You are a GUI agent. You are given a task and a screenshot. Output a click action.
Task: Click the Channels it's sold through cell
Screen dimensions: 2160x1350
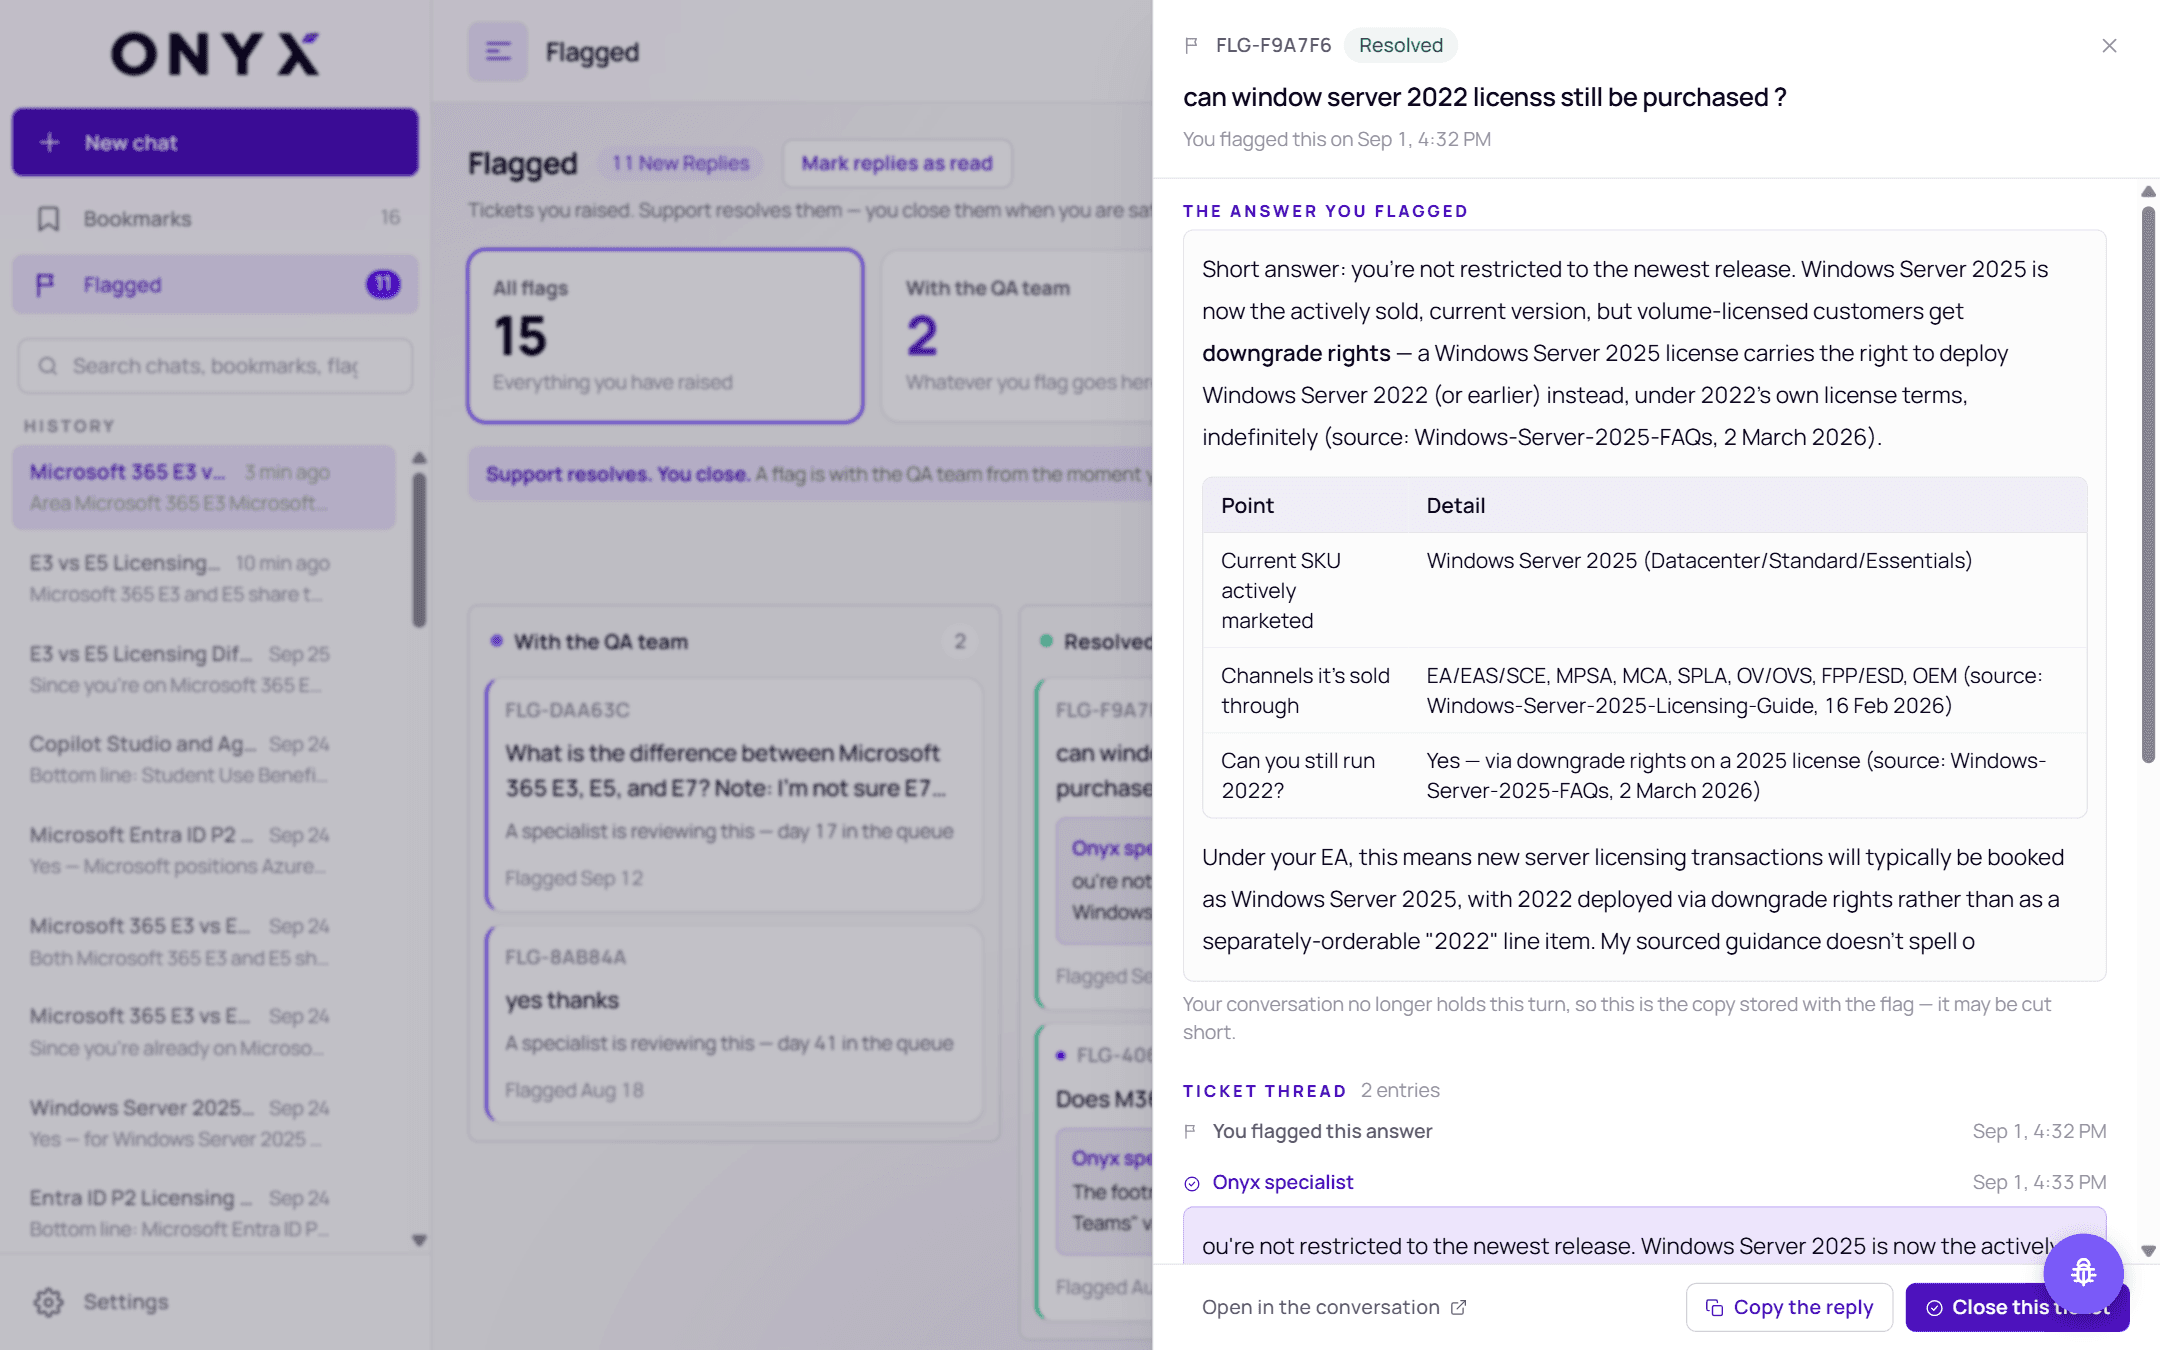(1306, 690)
